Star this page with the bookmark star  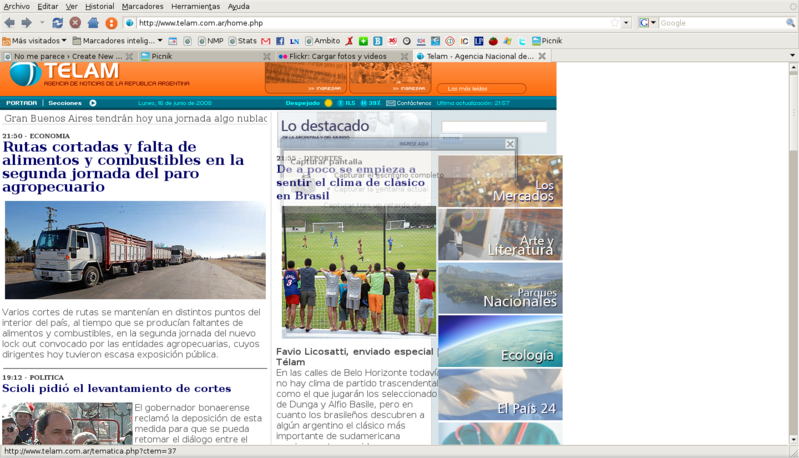(x=615, y=23)
